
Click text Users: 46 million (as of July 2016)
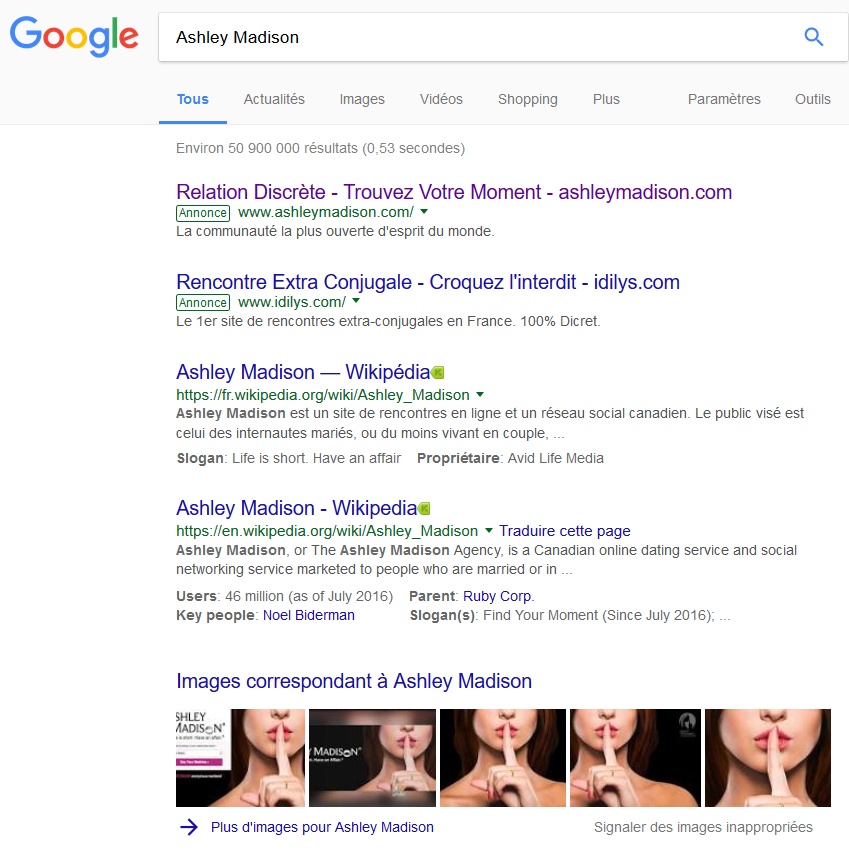click(284, 596)
